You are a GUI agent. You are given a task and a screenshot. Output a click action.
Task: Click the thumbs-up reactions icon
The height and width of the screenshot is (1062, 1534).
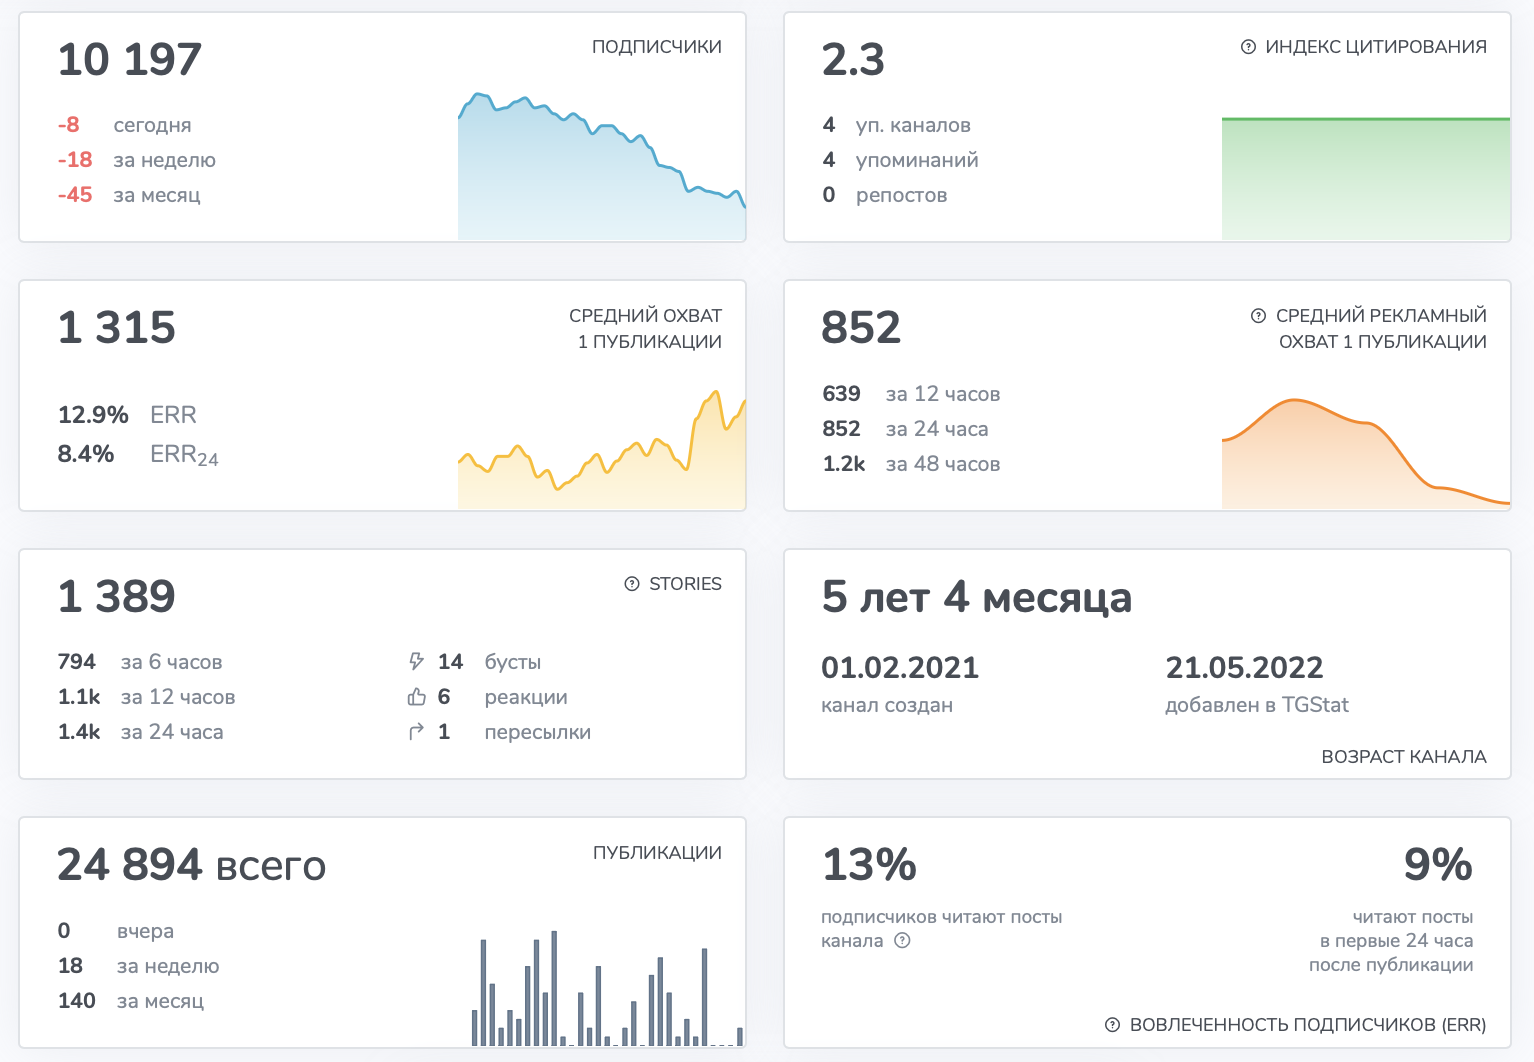pyautogui.click(x=416, y=697)
